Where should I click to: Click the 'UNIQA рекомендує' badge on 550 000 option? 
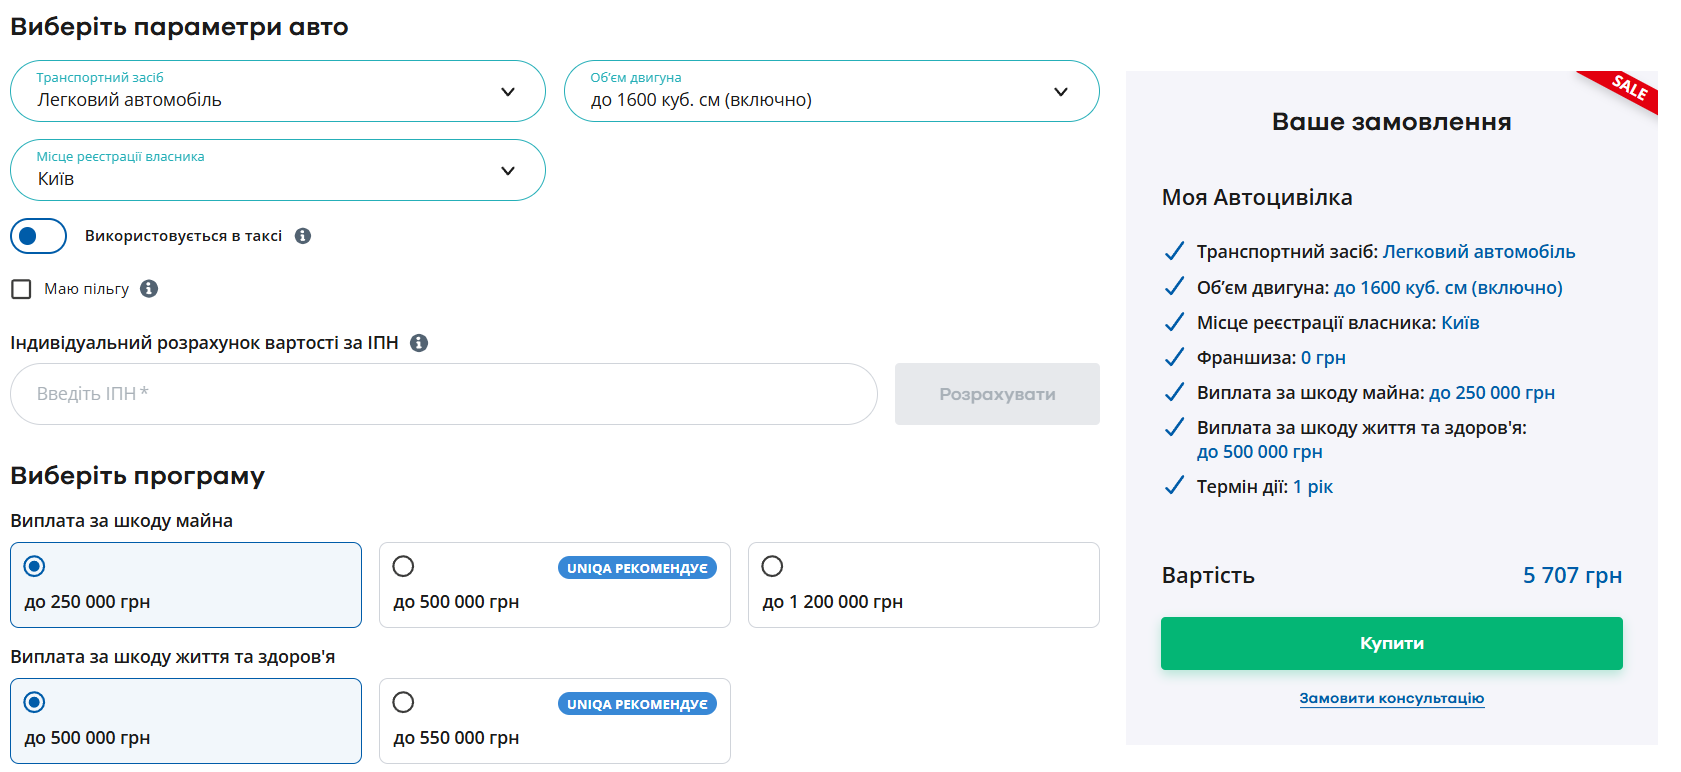[x=637, y=704]
